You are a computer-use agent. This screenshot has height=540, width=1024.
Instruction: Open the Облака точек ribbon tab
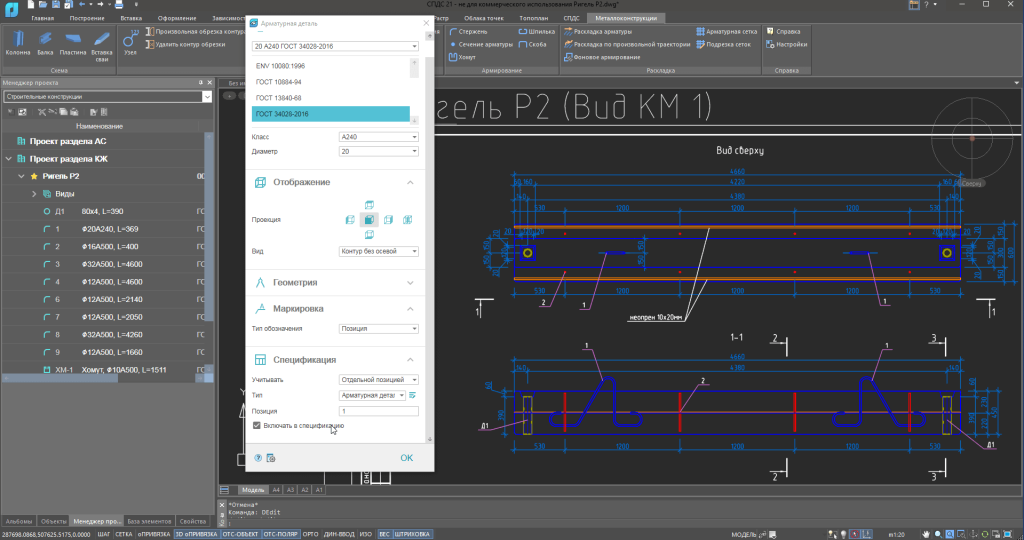482,18
